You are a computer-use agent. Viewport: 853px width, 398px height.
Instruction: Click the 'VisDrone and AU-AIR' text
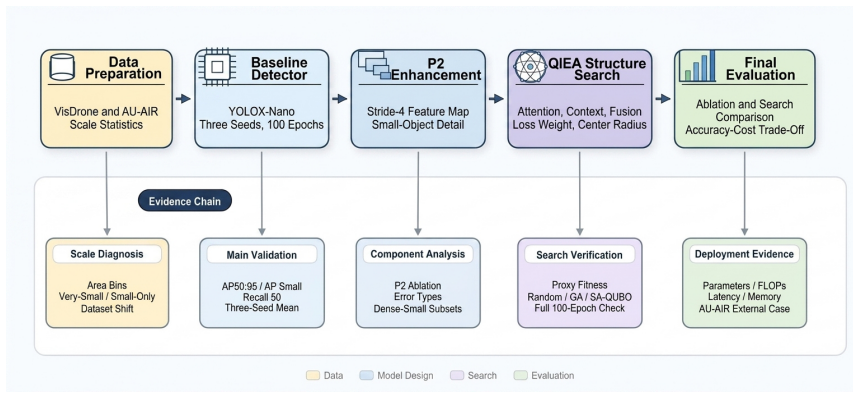click(x=107, y=112)
